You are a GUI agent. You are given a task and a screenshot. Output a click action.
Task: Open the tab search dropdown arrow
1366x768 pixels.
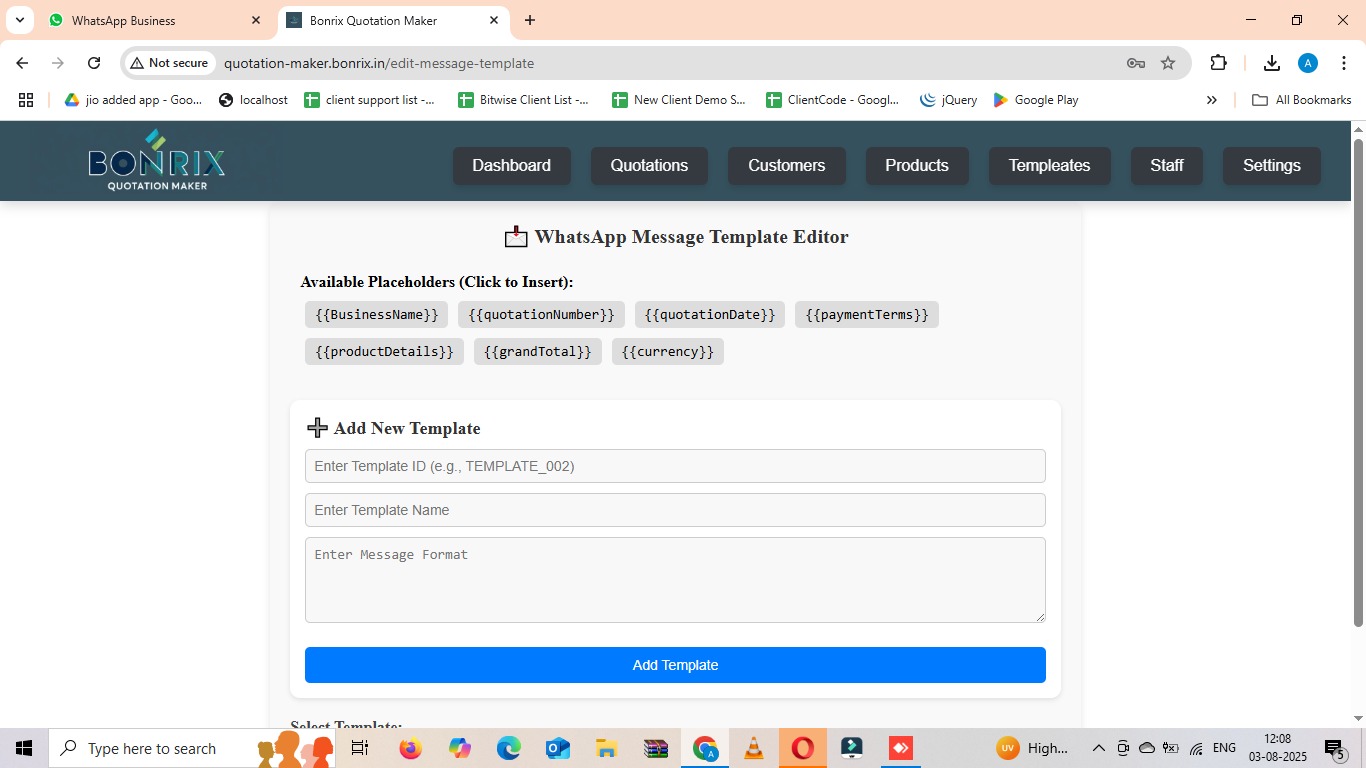(x=19, y=20)
